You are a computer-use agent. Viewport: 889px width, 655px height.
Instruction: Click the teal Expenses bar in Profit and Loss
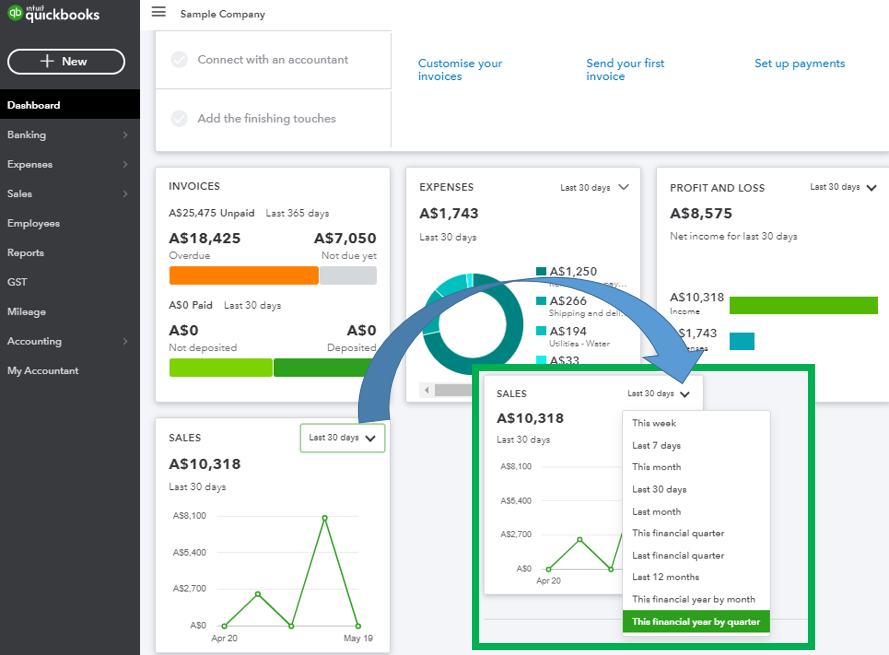(742, 341)
